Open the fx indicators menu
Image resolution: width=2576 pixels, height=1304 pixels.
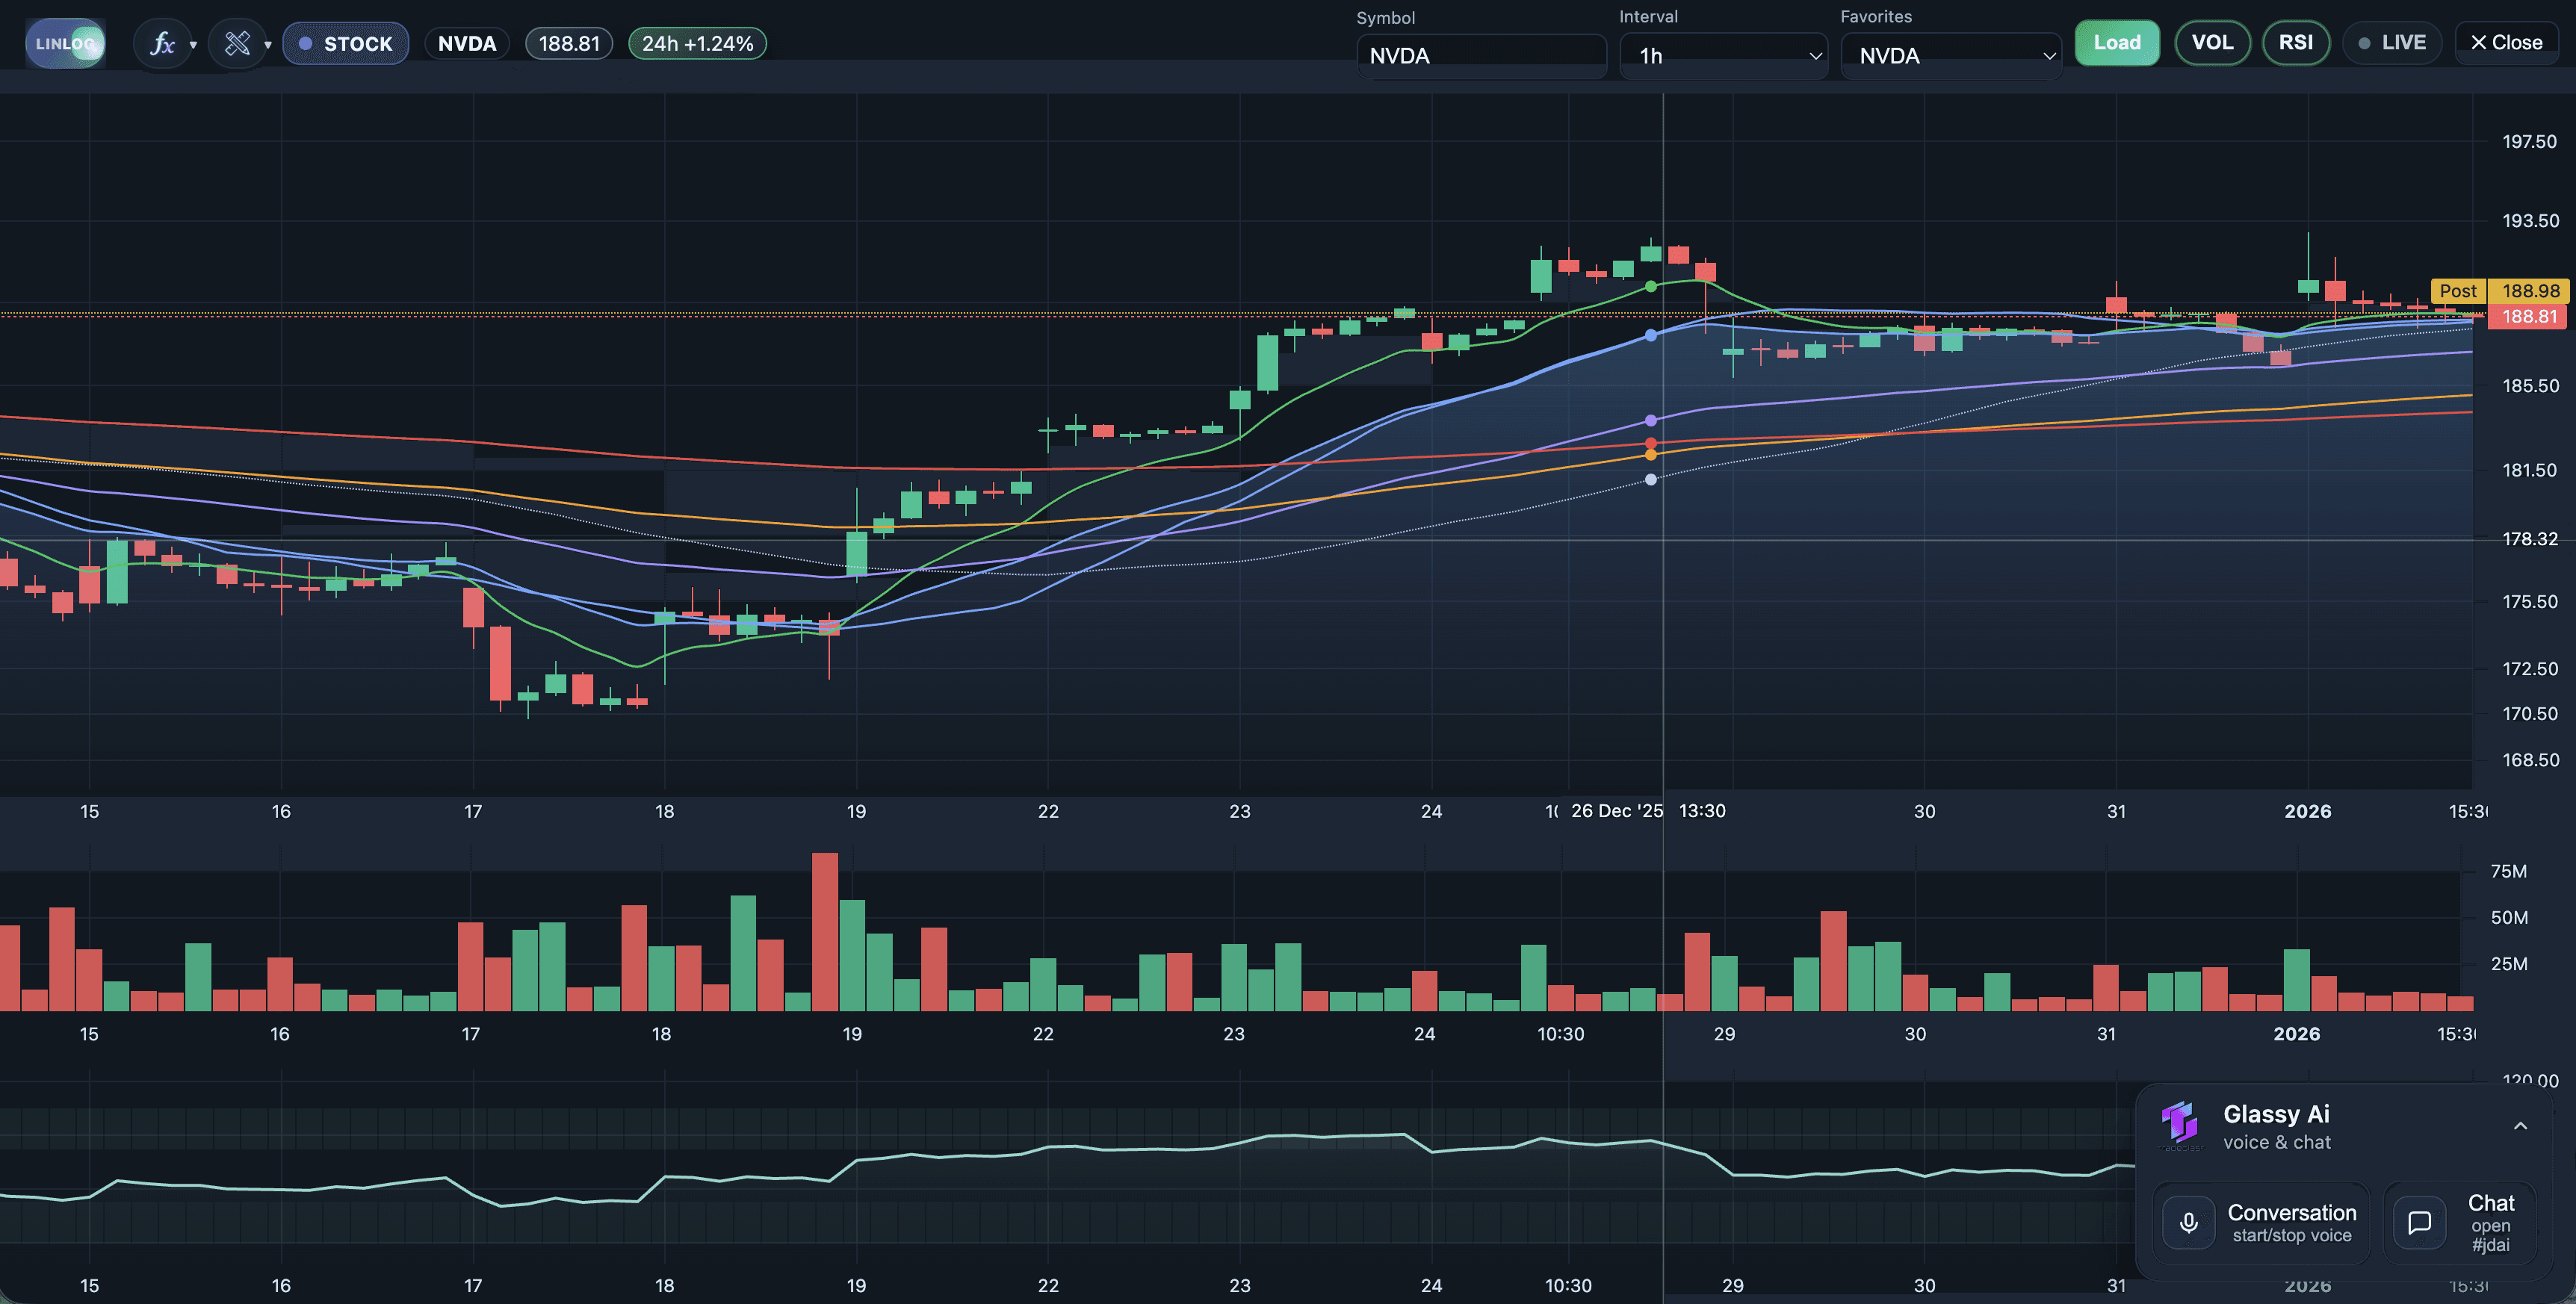coord(161,44)
